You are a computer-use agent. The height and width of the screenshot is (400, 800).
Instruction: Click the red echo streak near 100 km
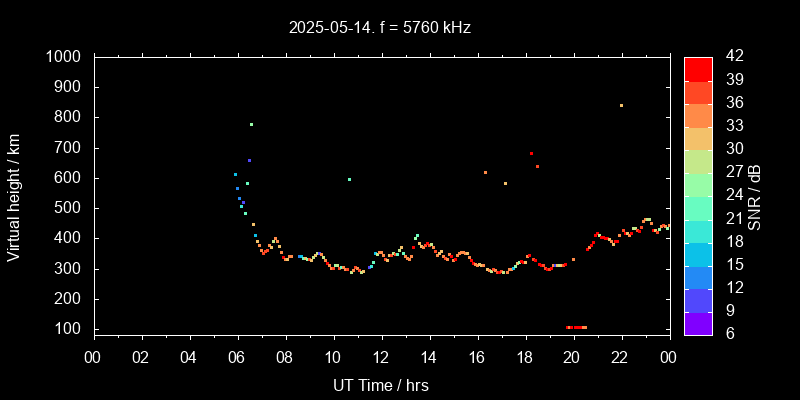pyautogui.click(x=576, y=327)
